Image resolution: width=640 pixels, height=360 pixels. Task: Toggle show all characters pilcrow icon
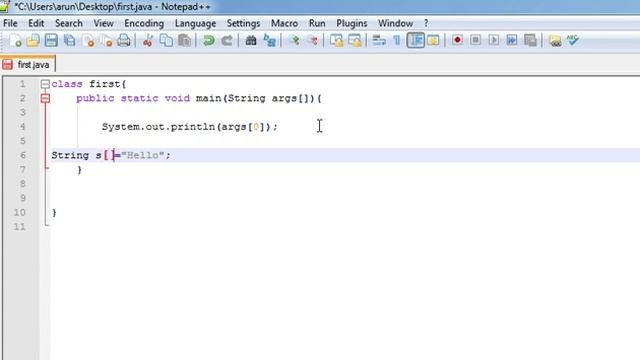(397, 40)
